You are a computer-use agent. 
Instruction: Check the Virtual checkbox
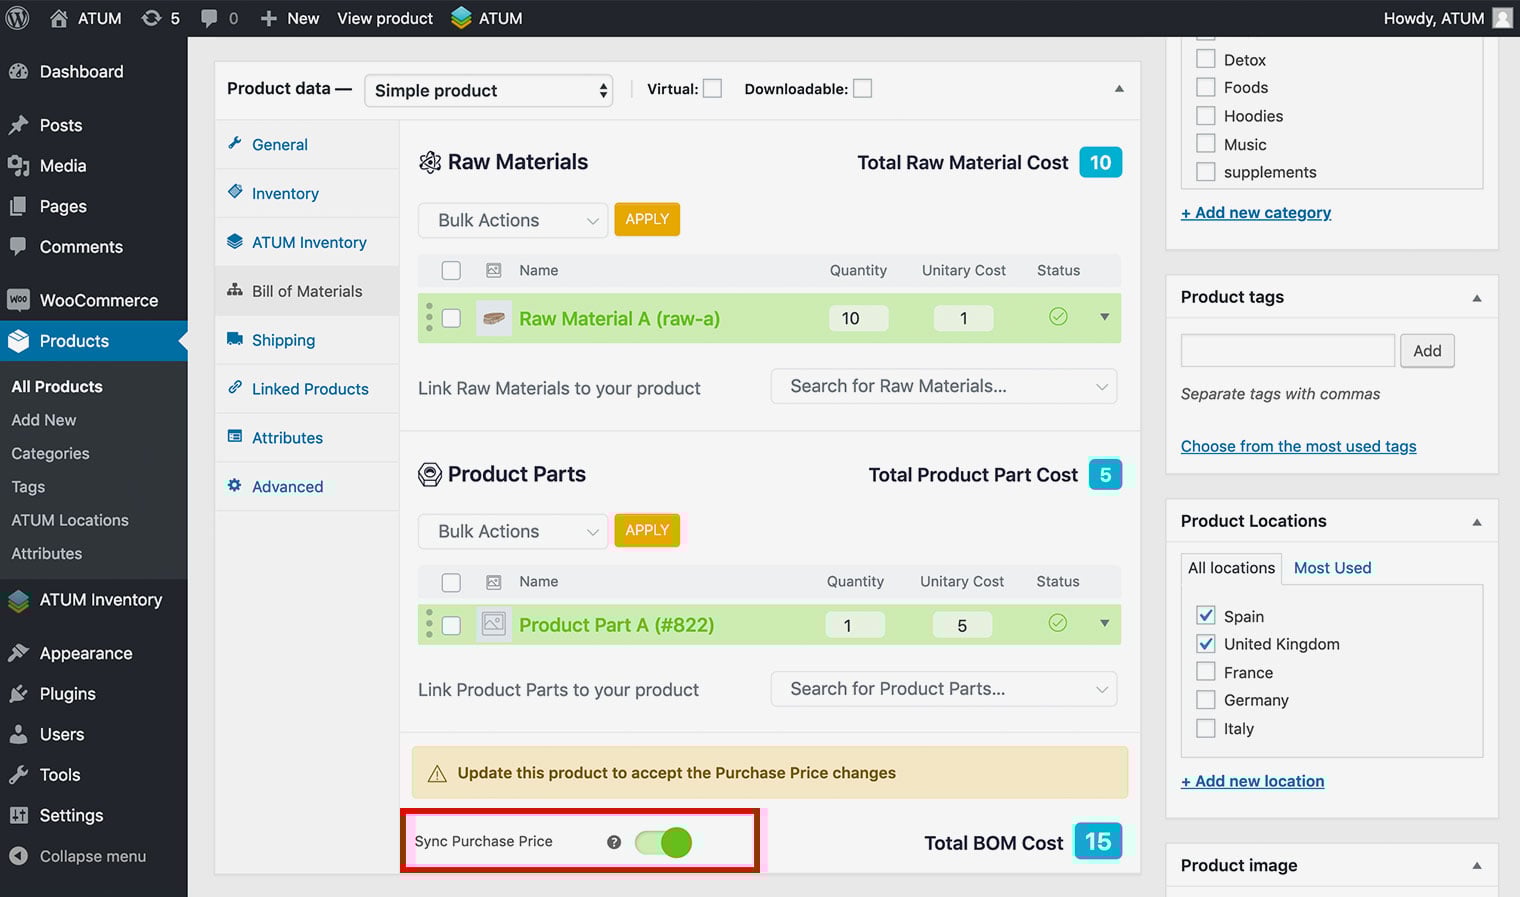pyautogui.click(x=712, y=89)
